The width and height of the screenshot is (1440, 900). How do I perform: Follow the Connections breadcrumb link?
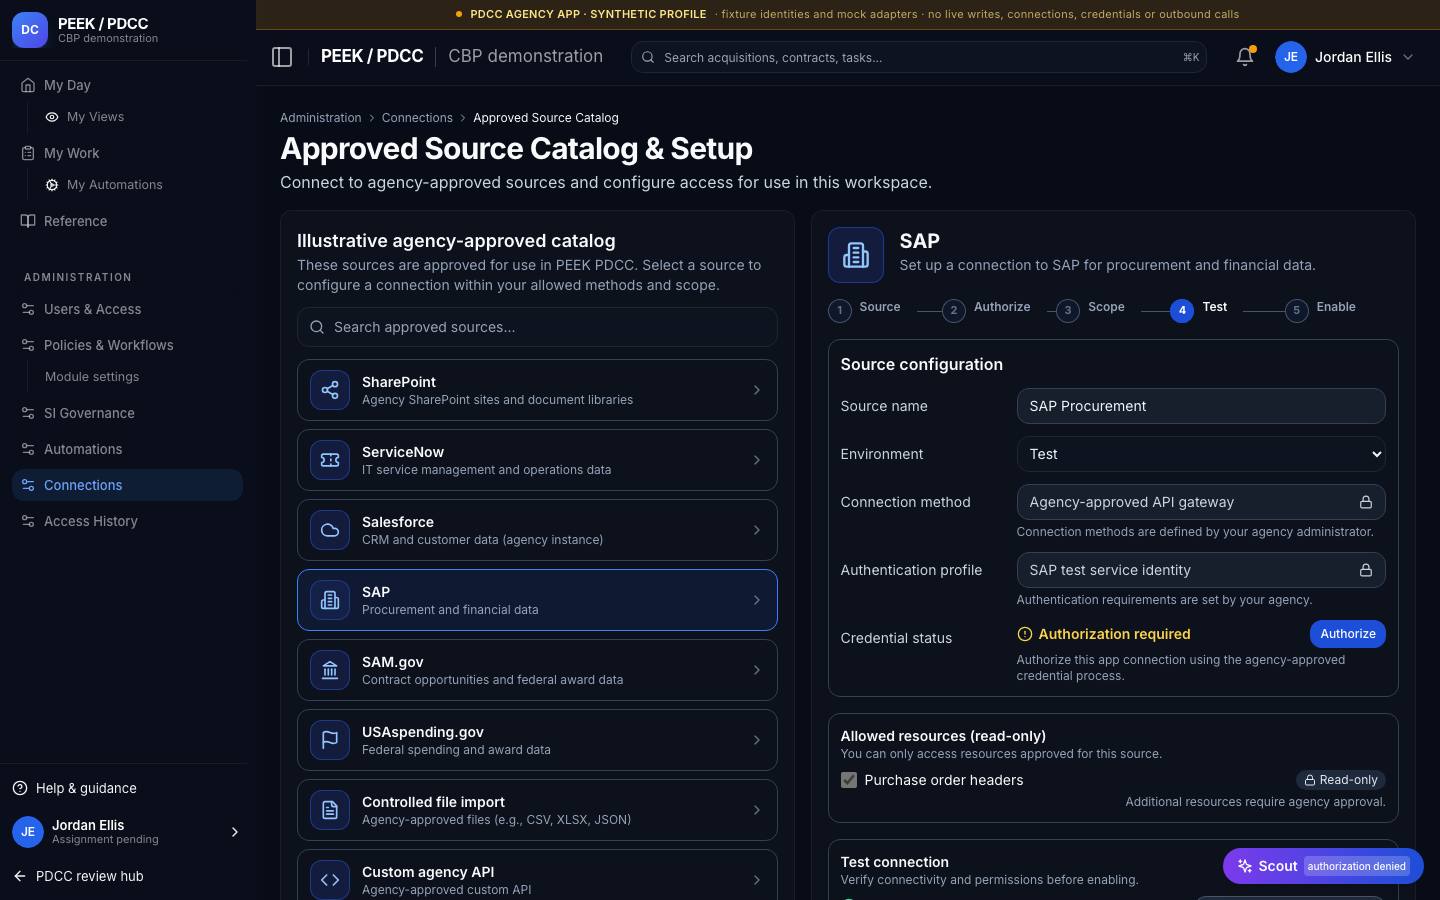417,118
